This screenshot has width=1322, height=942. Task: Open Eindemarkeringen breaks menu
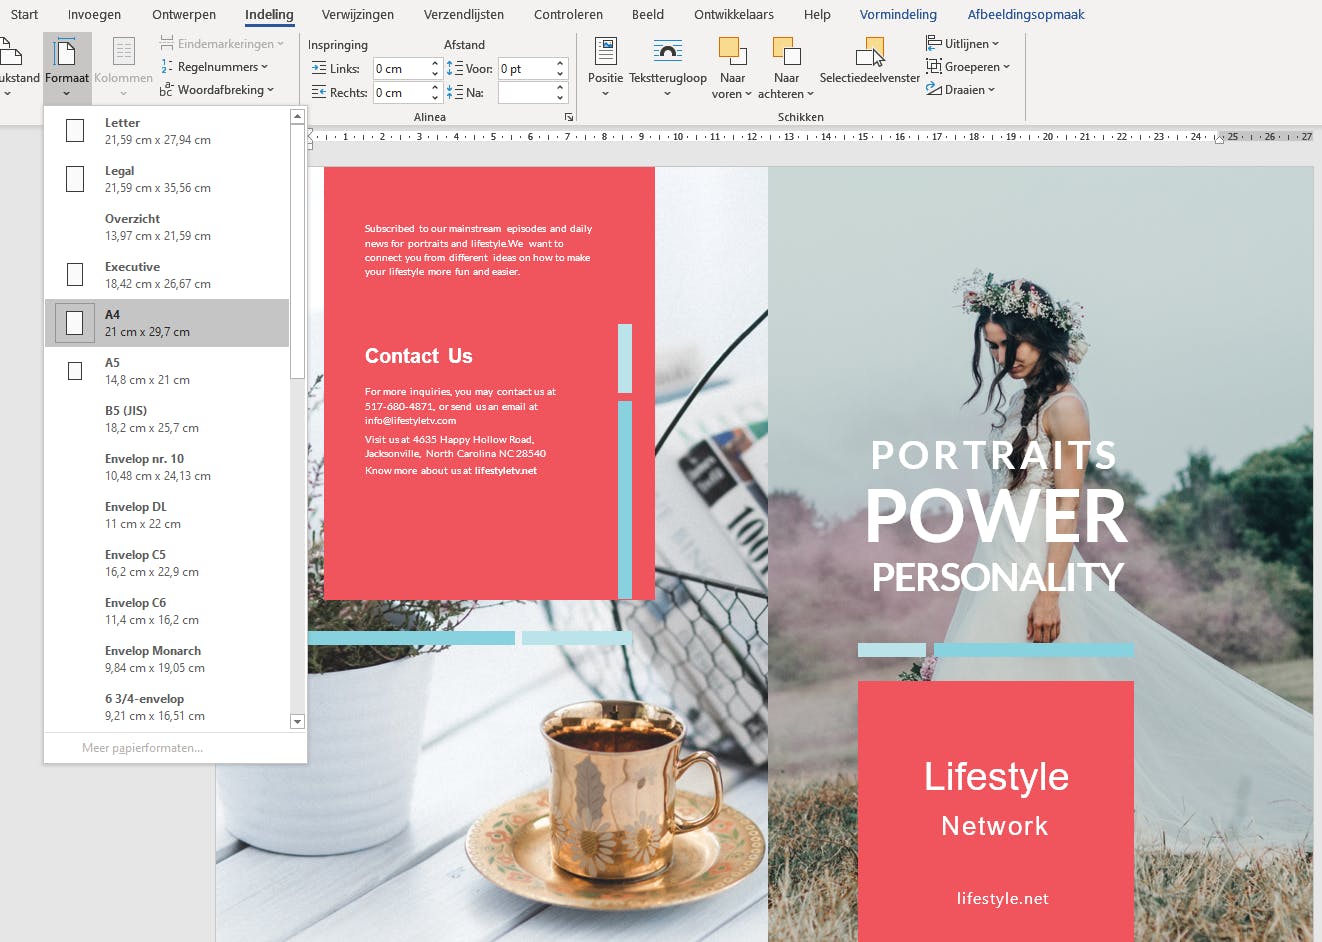[x=221, y=44]
